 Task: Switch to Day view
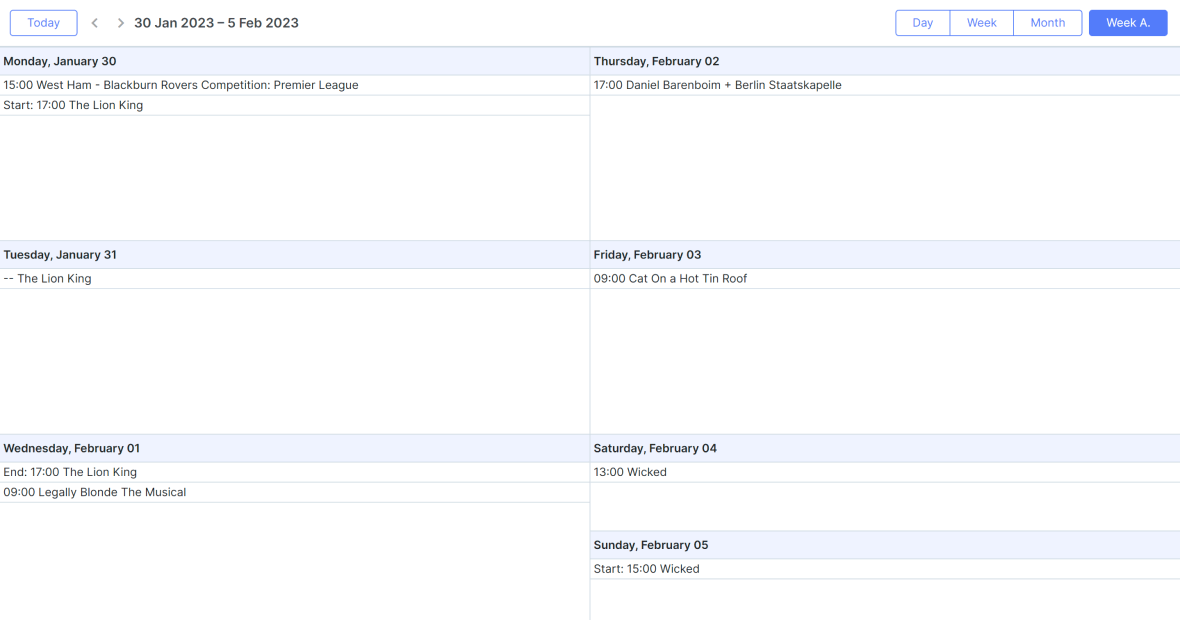click(922, 22)
